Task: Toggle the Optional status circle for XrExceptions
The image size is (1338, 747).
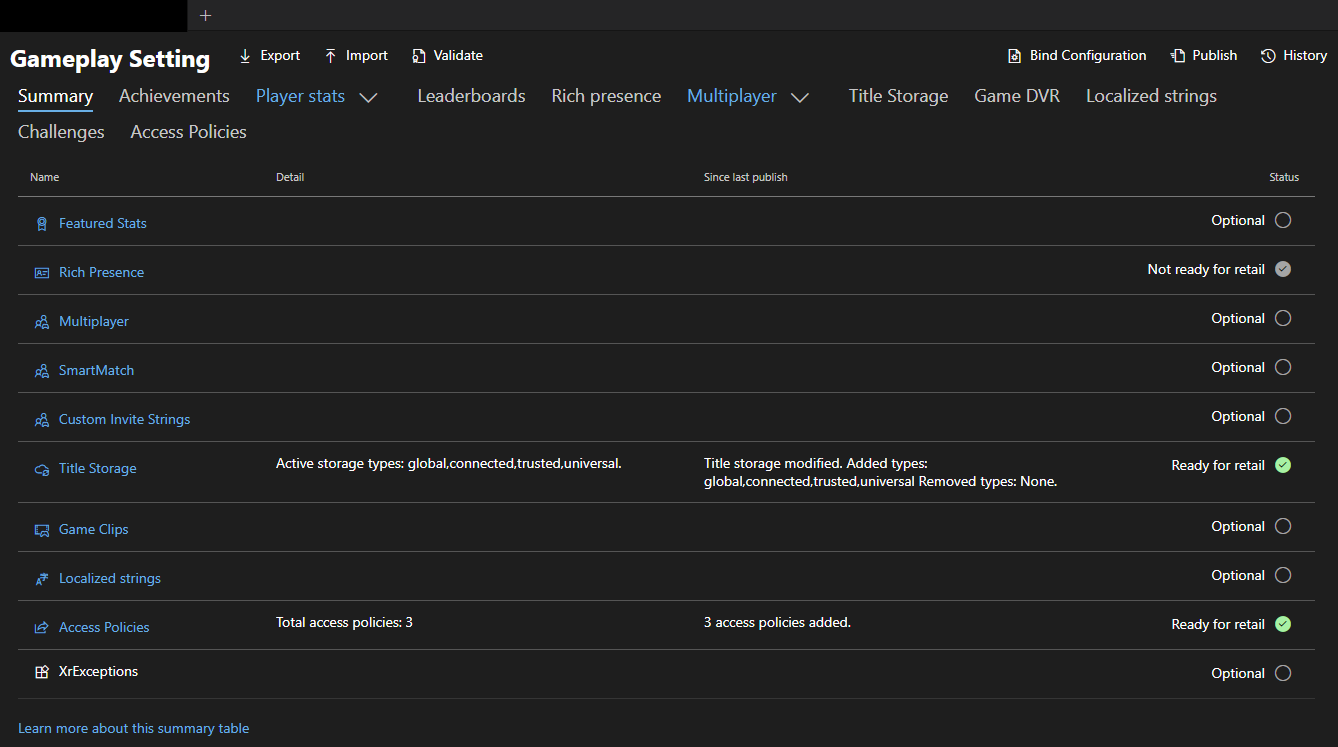Action: 1283,673
